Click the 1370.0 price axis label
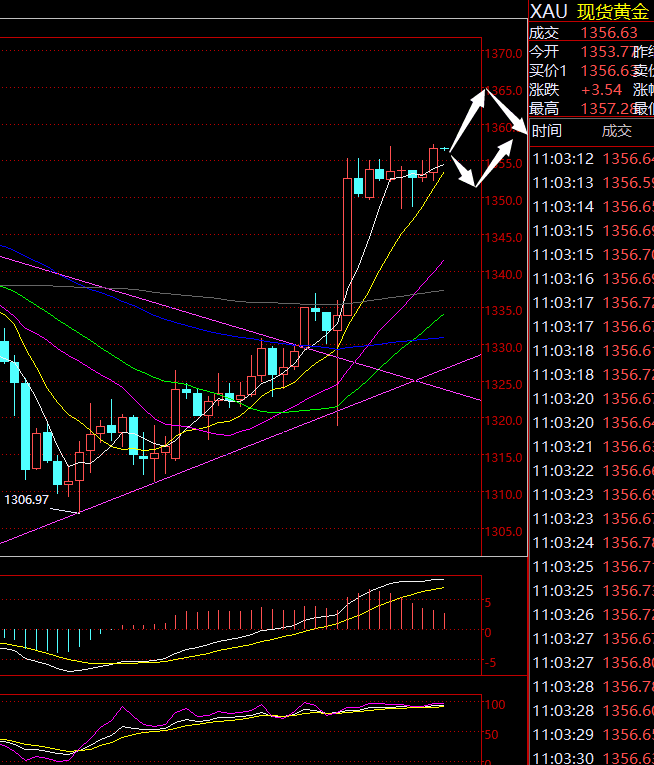654x765 pixels. point(503,54)
